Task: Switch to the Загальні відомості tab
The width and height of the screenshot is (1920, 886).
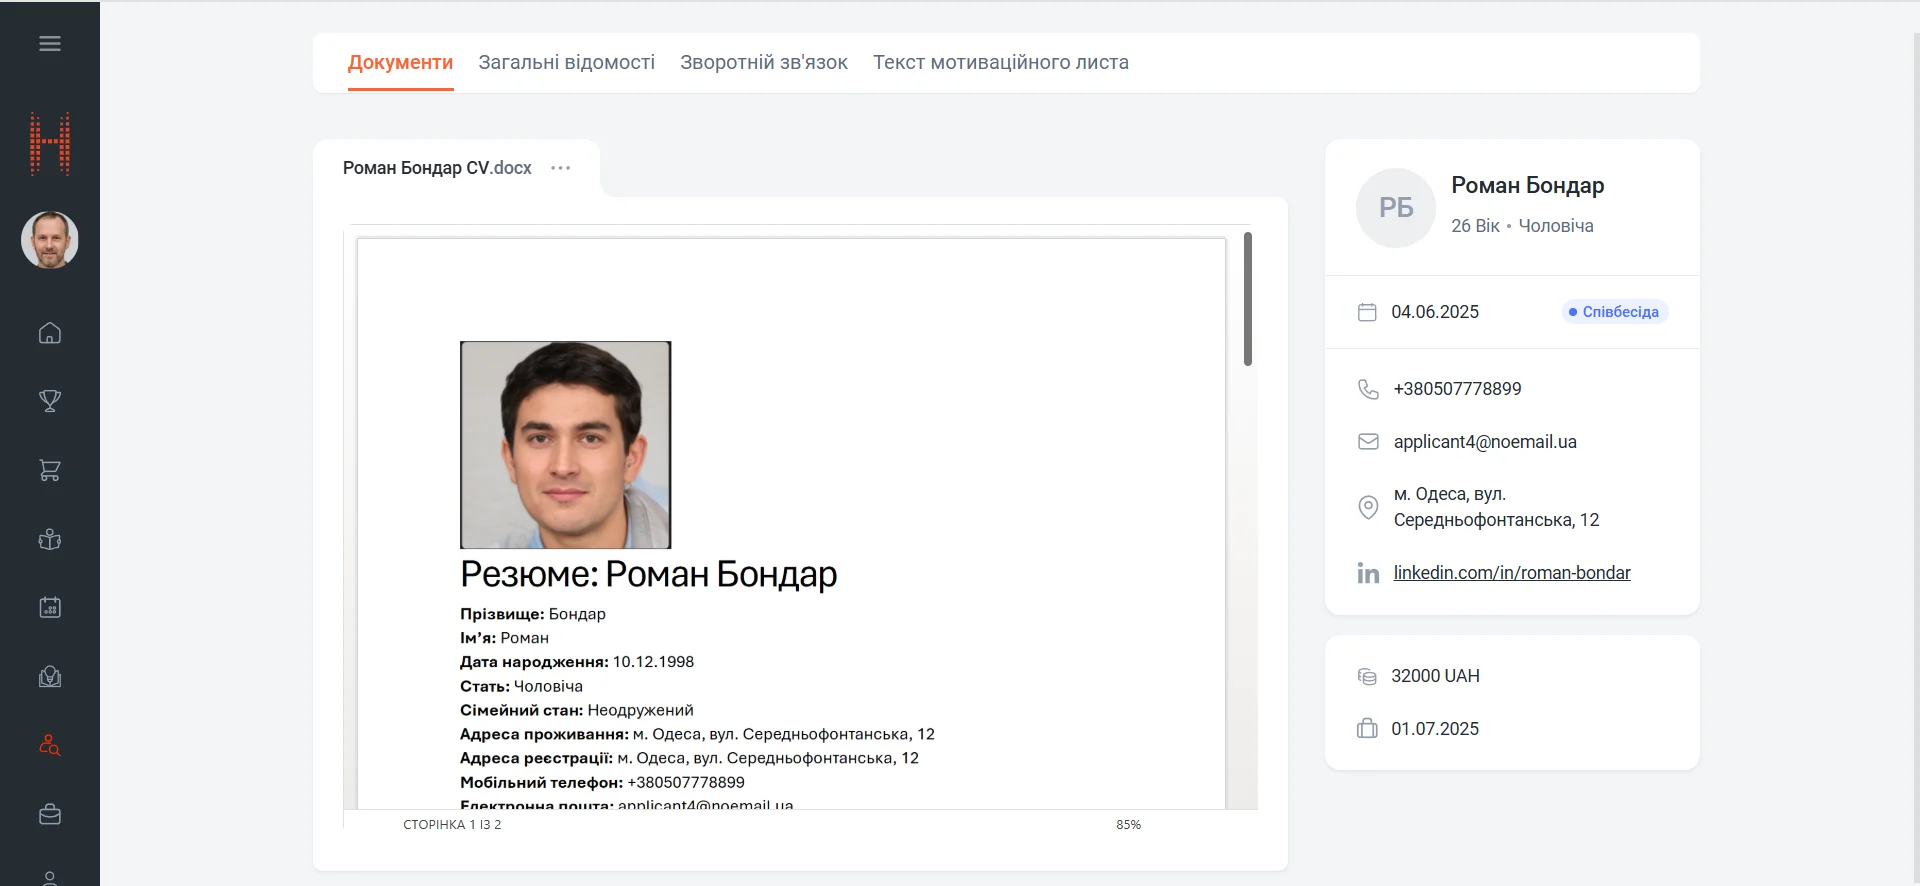Action: 566,63
